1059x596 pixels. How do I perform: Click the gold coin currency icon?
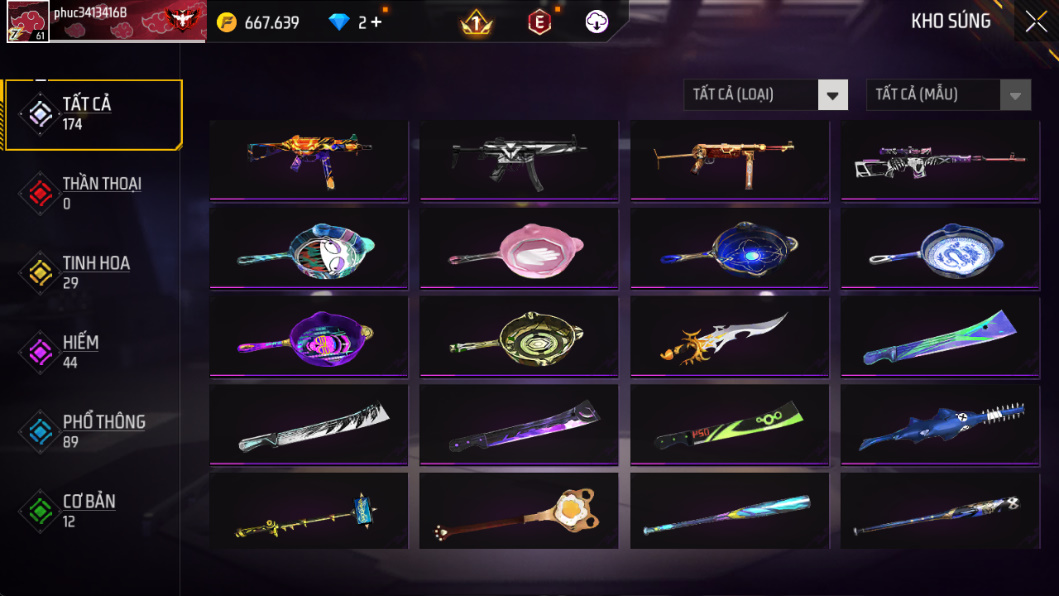click(227, 22)
